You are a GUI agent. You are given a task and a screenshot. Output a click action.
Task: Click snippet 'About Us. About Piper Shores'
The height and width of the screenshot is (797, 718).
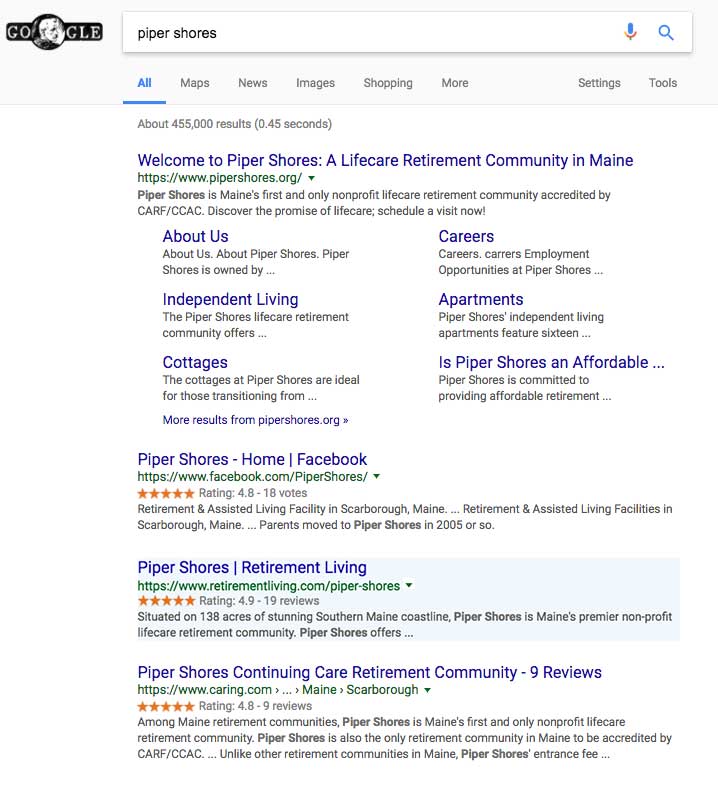click(256, 262)
